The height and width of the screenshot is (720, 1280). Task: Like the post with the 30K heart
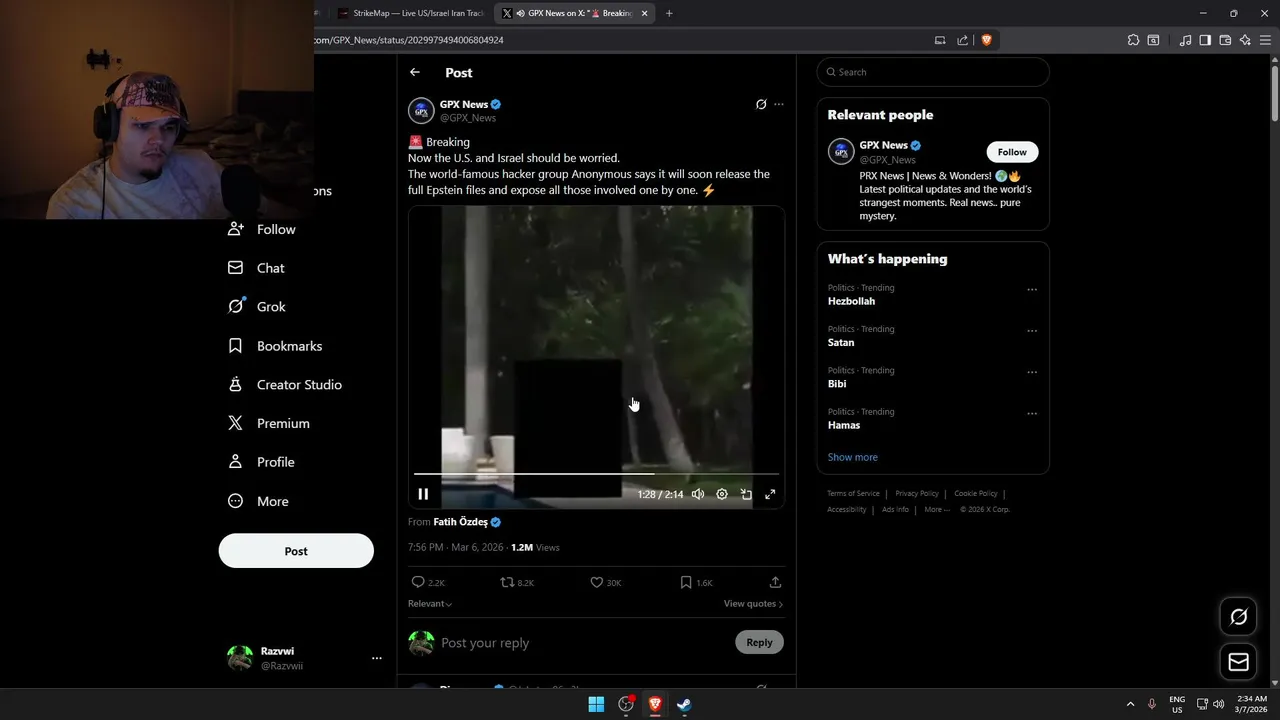[x=605, y=582]
